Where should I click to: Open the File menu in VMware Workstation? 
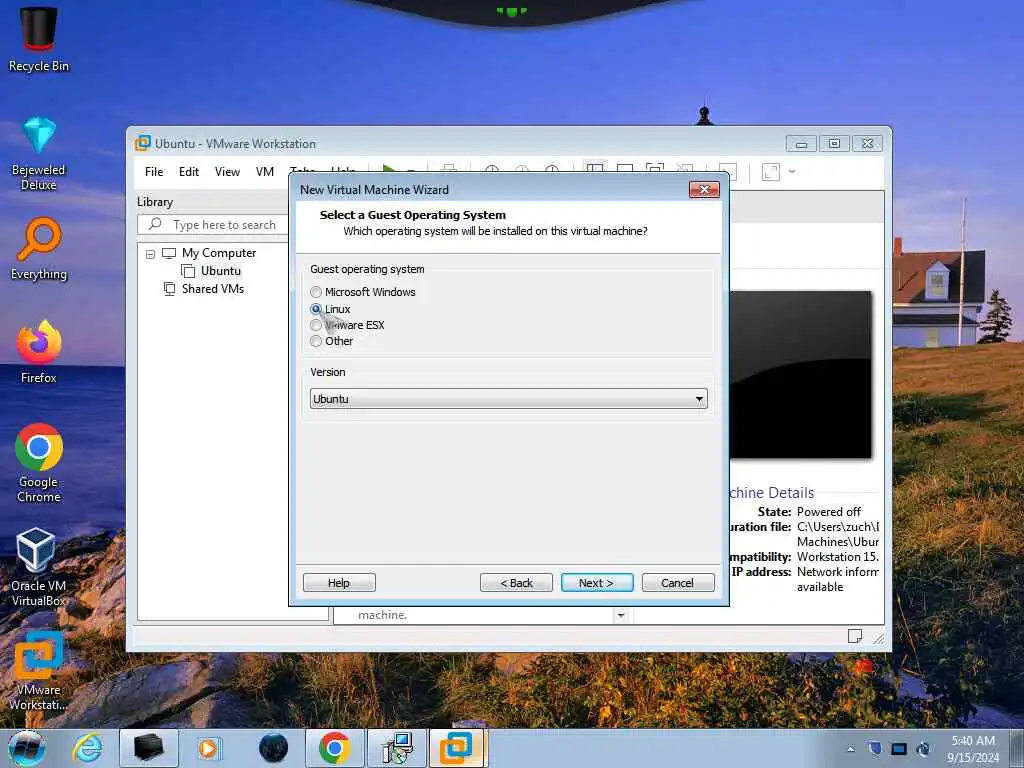click(x=154, y=172)
